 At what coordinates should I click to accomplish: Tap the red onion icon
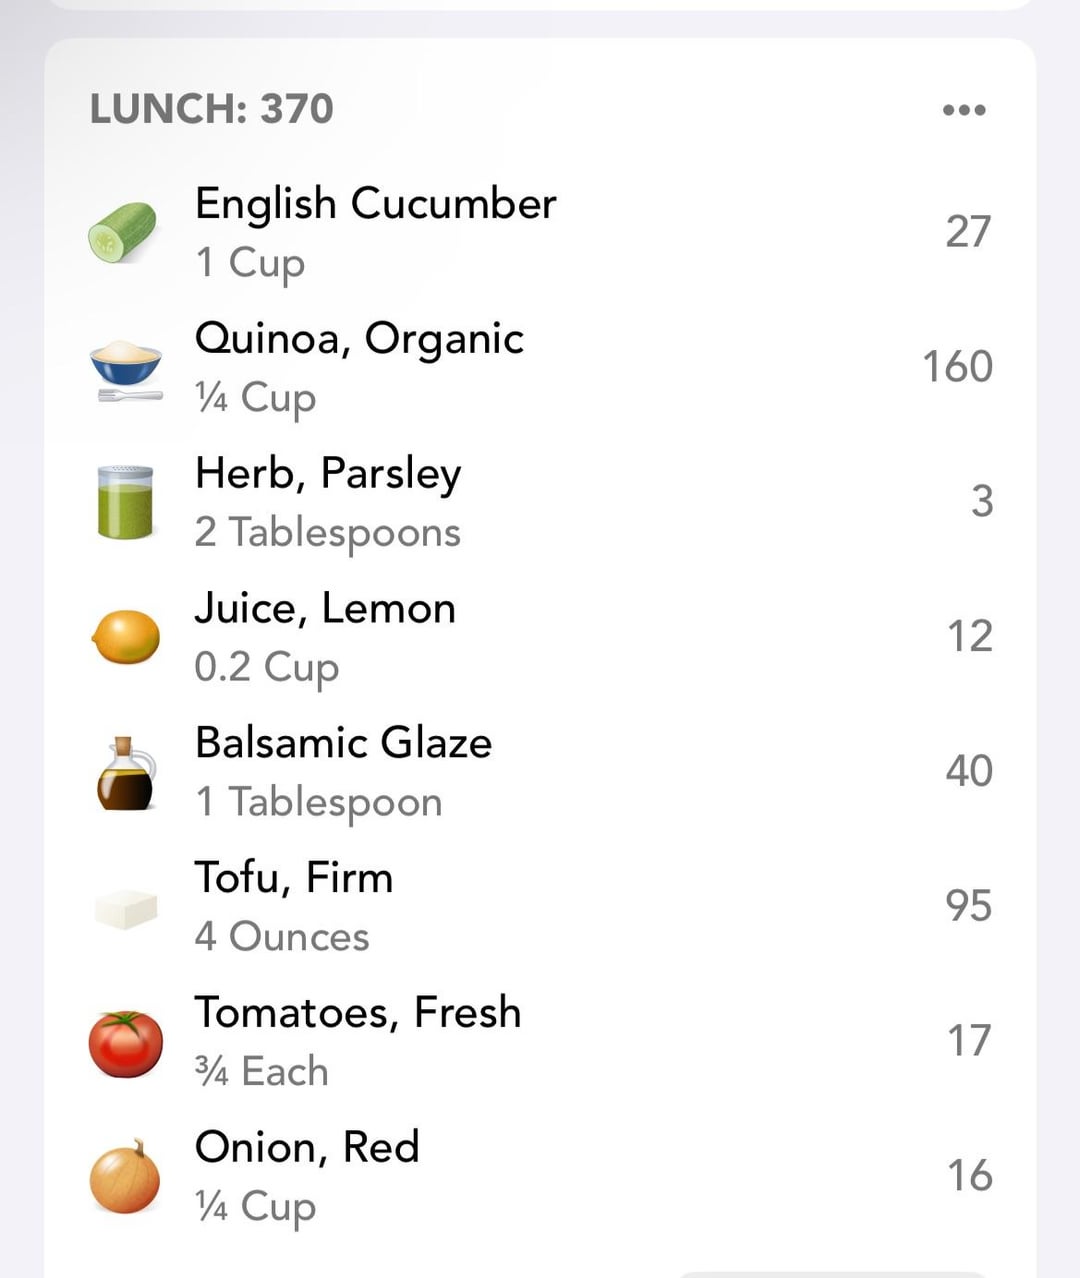(125, 1177)
